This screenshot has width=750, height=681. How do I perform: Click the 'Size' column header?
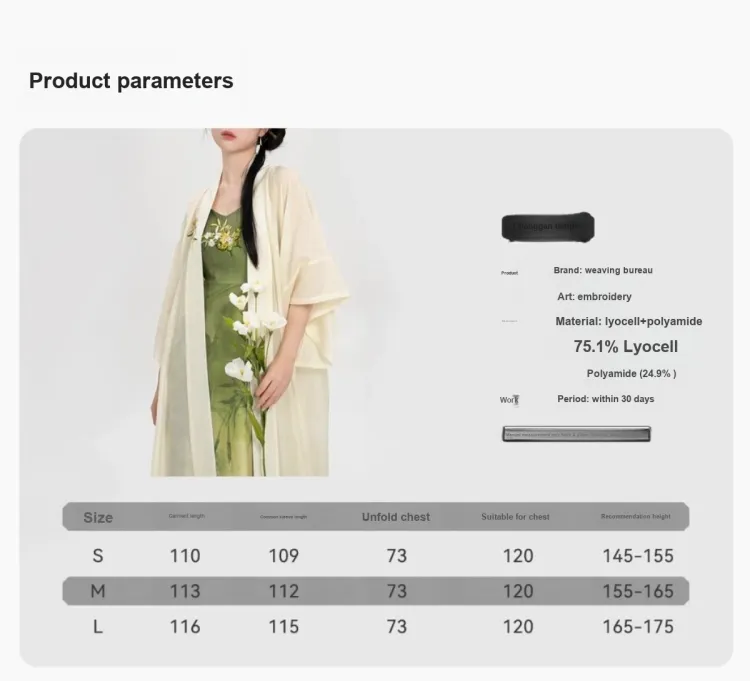click(x=98, y=517)
